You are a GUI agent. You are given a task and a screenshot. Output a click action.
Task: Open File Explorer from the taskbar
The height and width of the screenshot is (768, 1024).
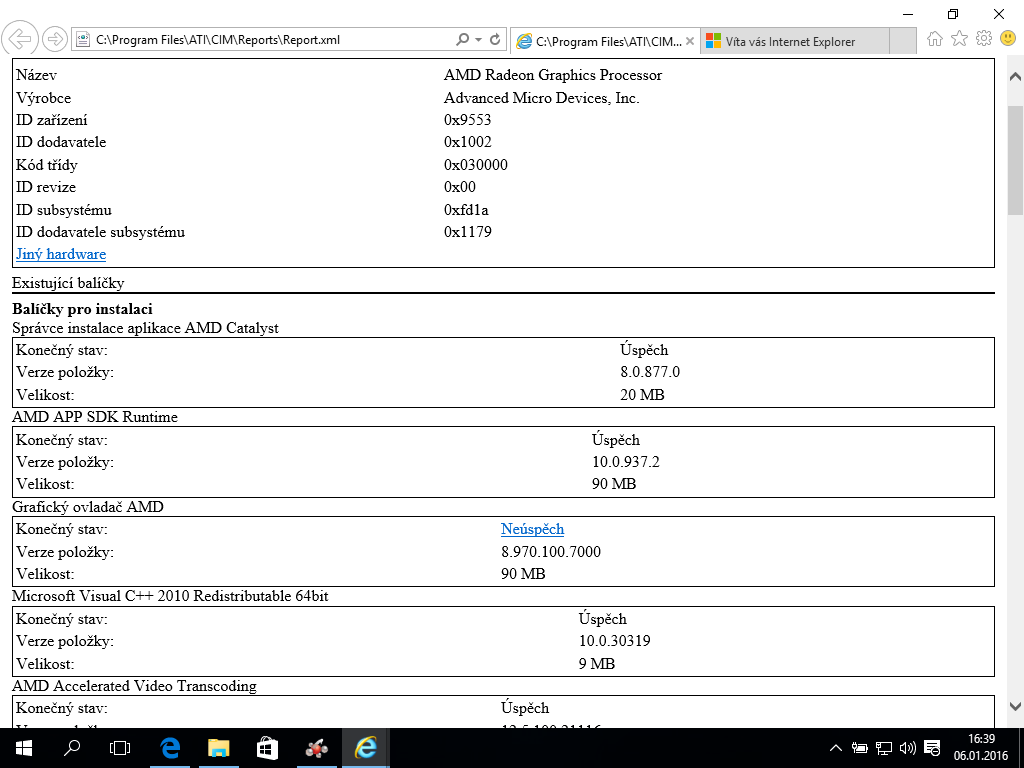click(x=219, y=748)
